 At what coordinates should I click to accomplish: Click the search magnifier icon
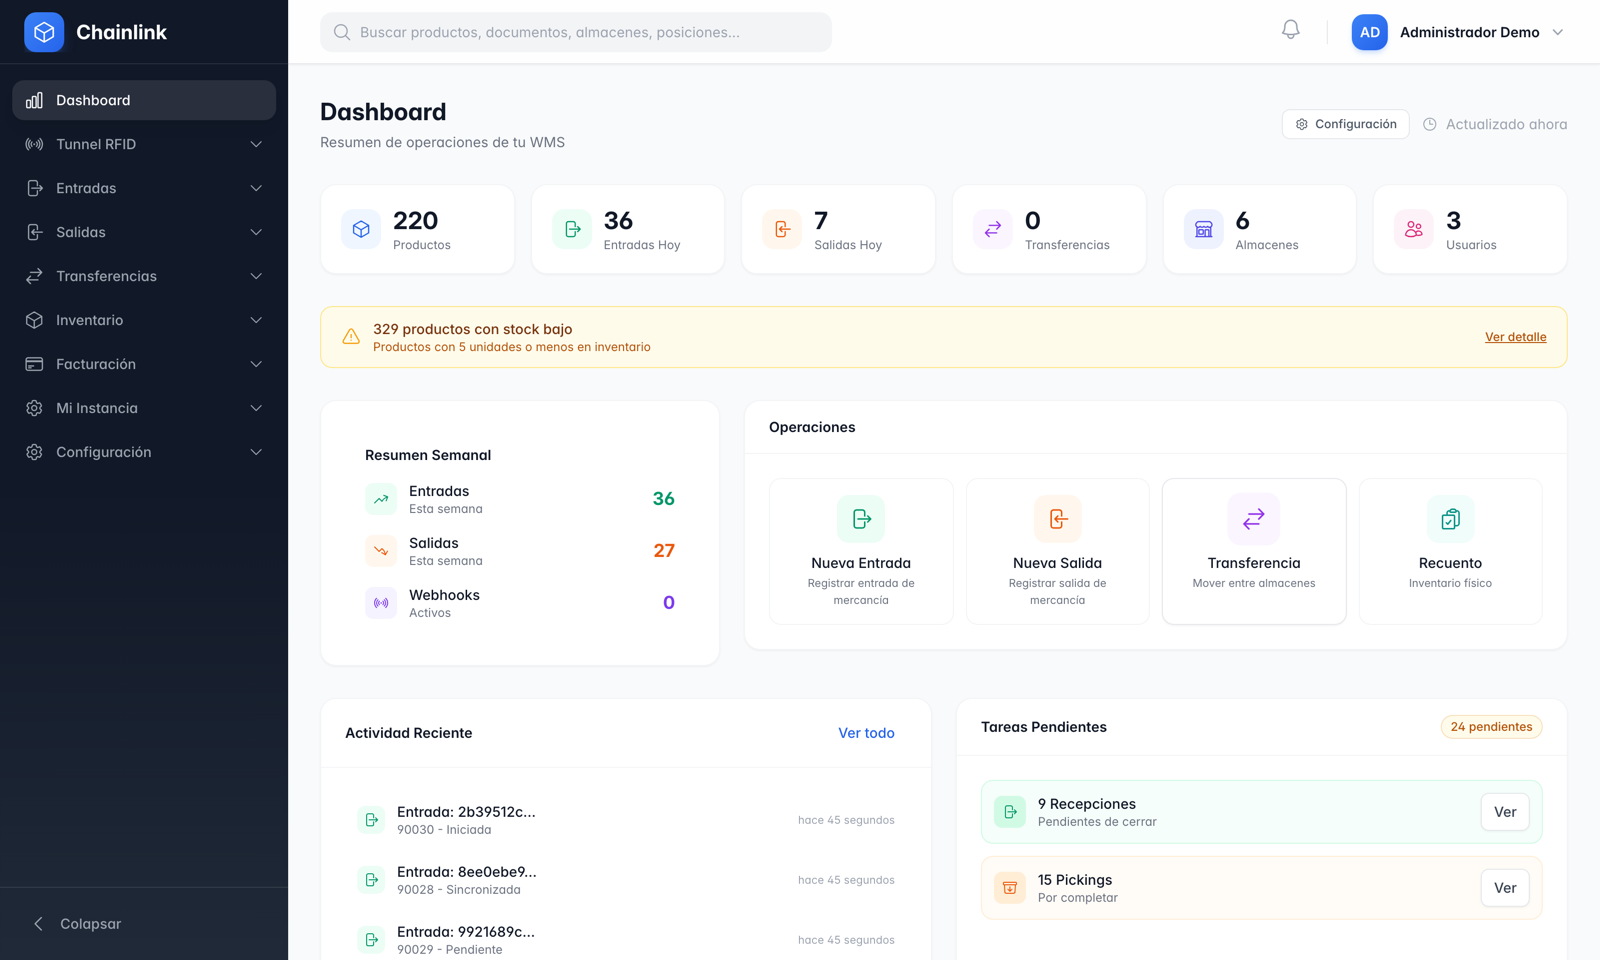pyautogui.click(x=342, y=32)
